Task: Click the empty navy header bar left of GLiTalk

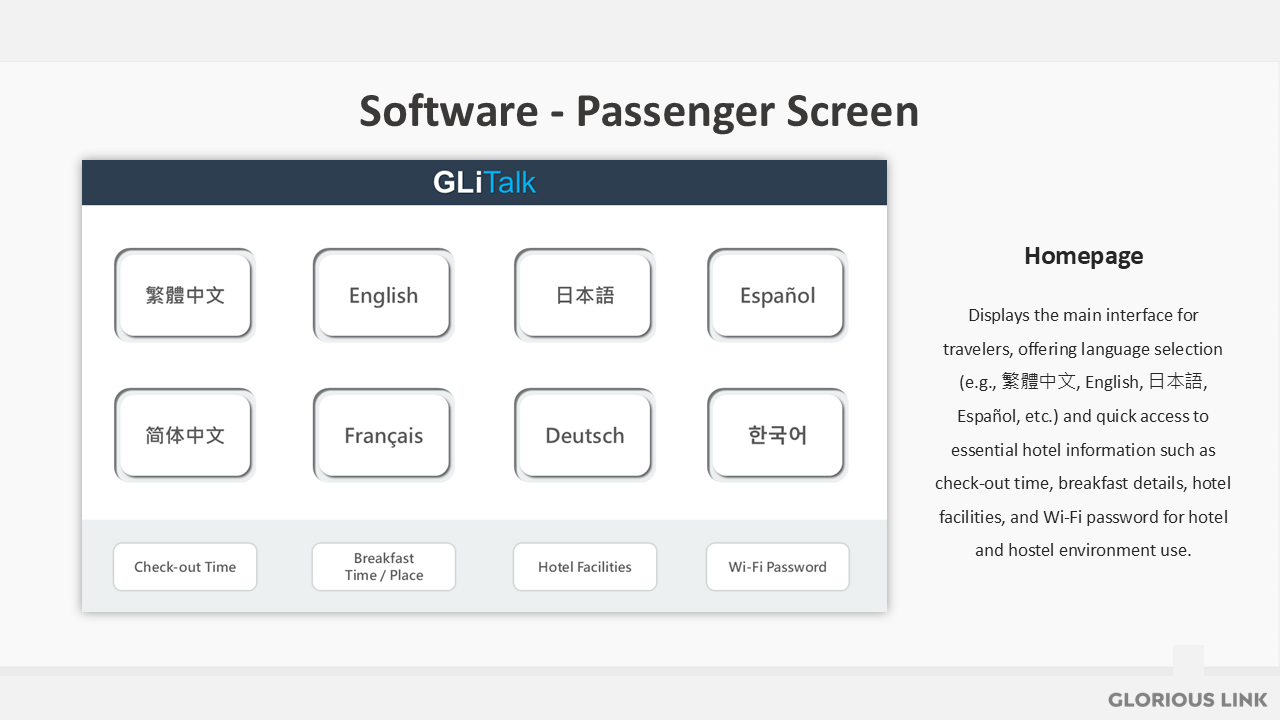Action: [250, 182]
